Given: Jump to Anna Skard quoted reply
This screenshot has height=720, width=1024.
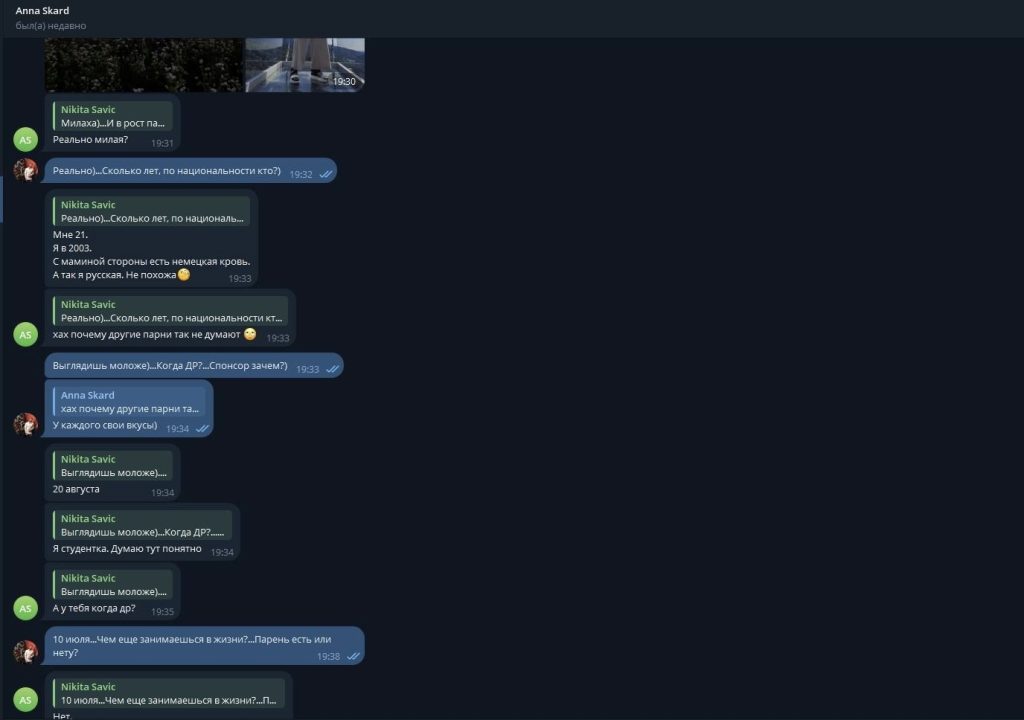Looking at the screenshot, I should (130, 402).
